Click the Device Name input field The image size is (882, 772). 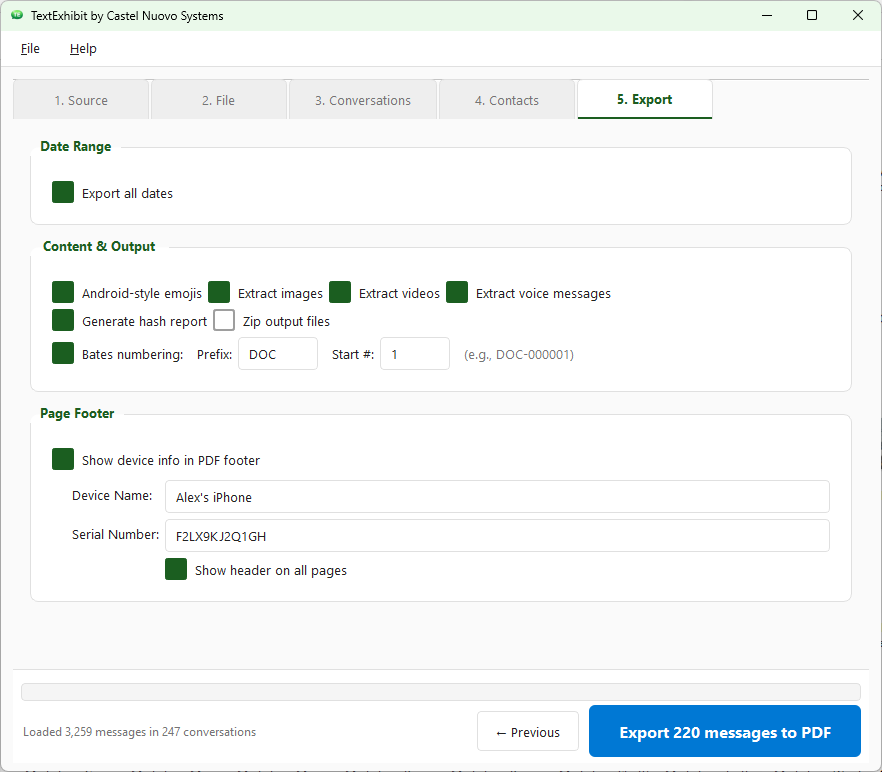[497, 497]
